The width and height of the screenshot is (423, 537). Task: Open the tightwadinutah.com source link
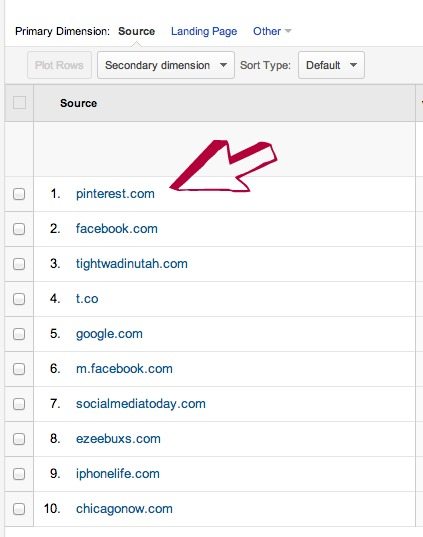[x=132, y=264]
